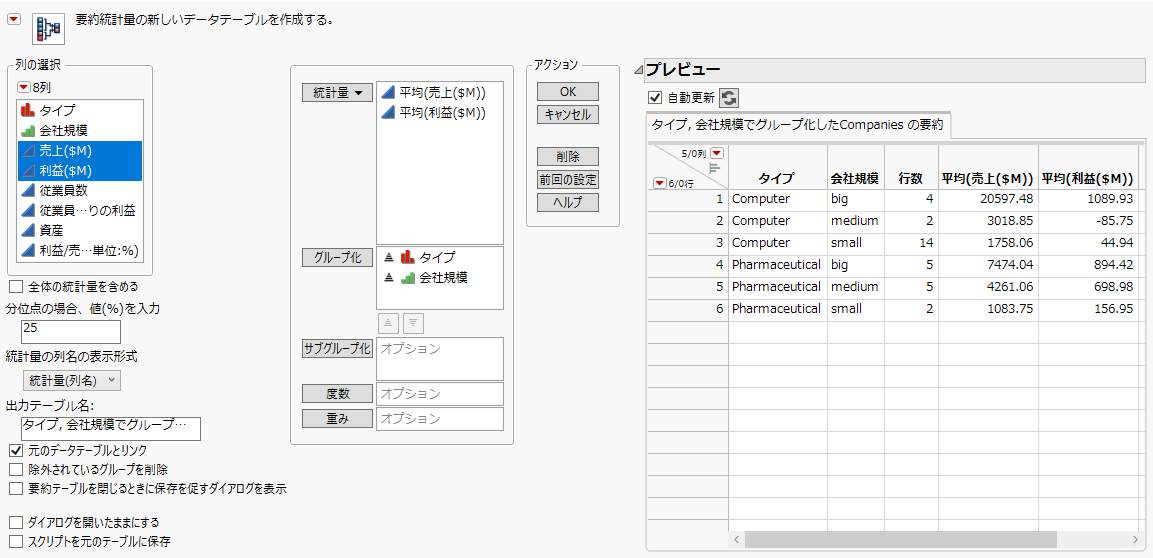Click the horizontal scrollbar thumb in preview
Viewport: 1153px width, 558px height.
coord(901,540)
